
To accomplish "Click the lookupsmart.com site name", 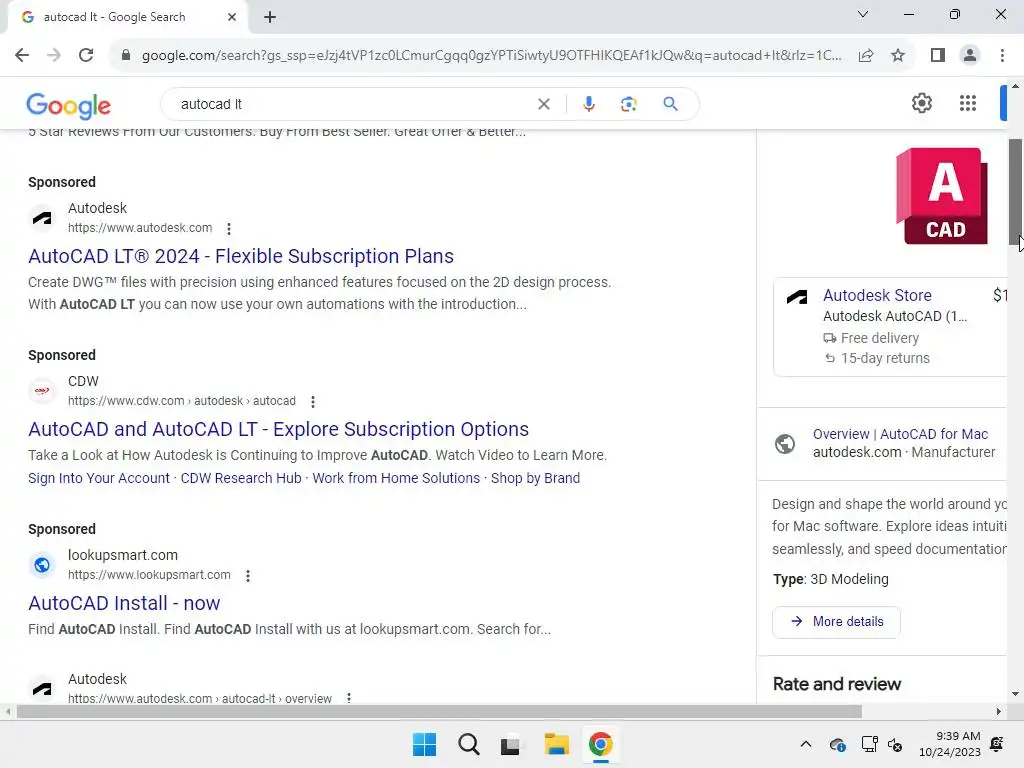I will [123, 555].
